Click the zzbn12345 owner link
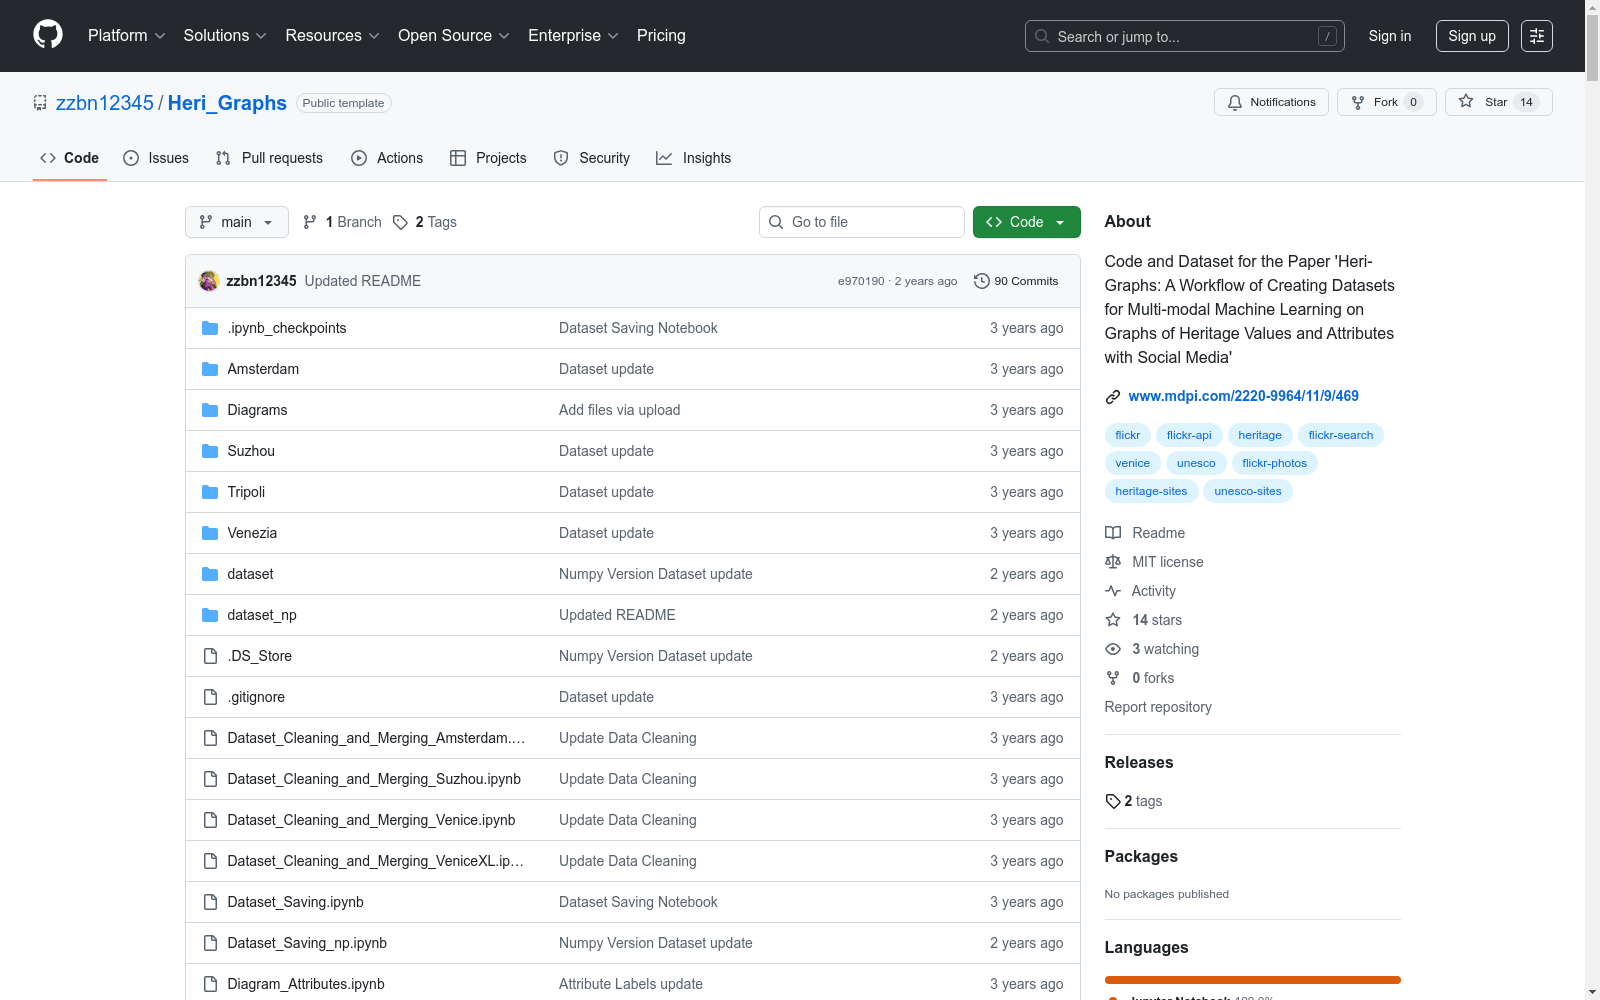Screen dimensions: 1600x1000 (105, 103)
